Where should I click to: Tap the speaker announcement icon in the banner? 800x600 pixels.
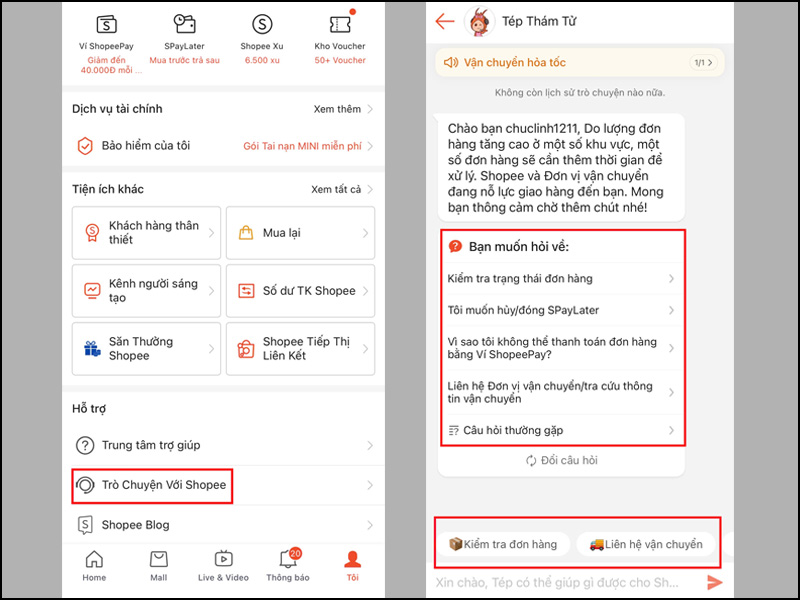point(451,63)
